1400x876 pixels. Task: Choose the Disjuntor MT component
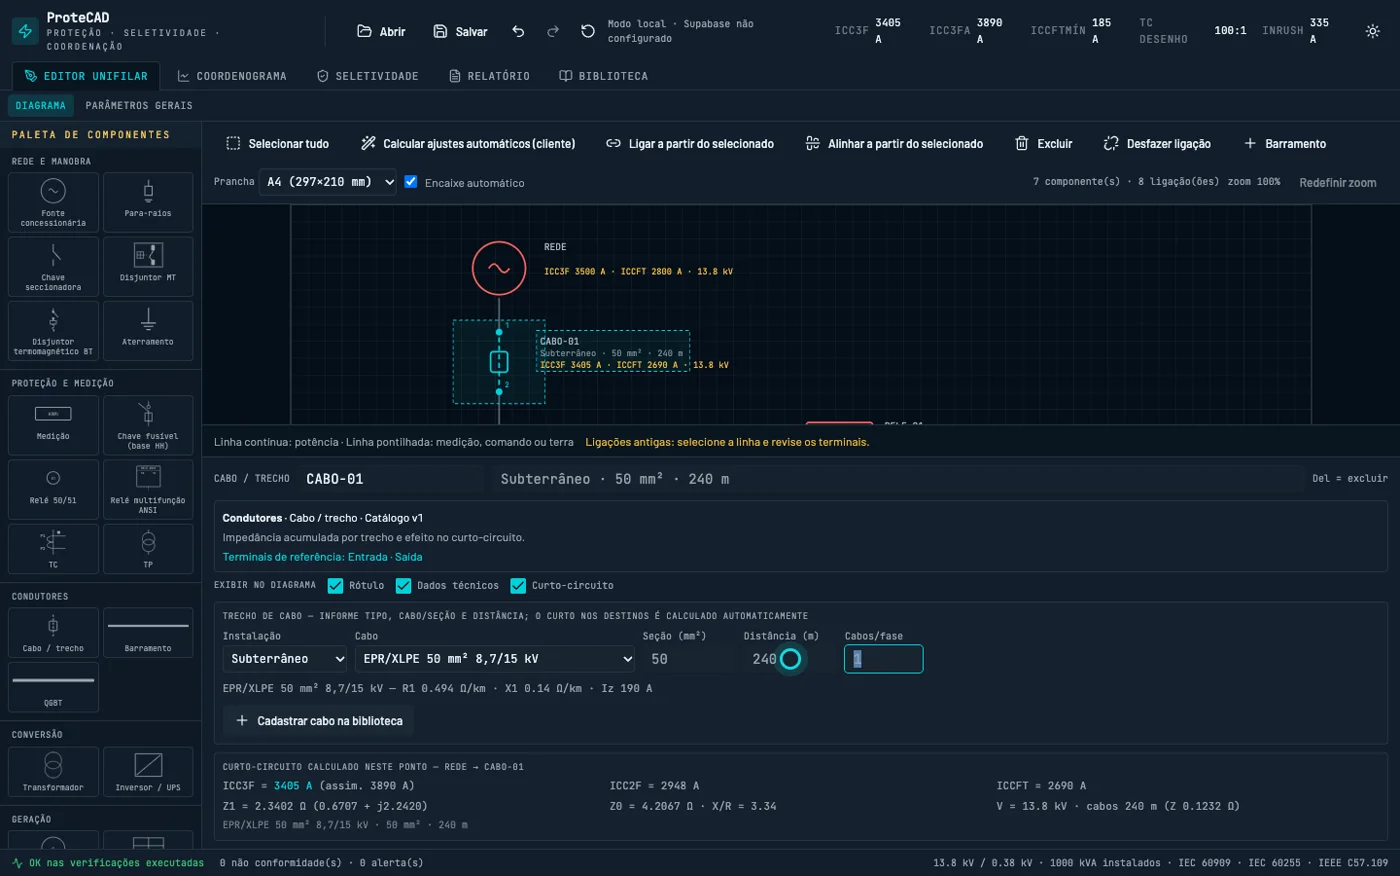[148, 267]
